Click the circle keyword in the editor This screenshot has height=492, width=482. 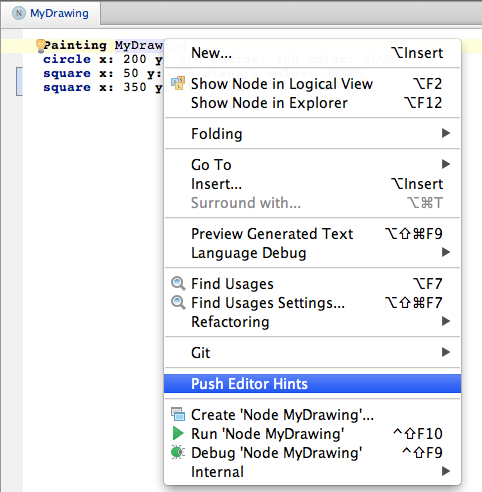coord(67,59)
